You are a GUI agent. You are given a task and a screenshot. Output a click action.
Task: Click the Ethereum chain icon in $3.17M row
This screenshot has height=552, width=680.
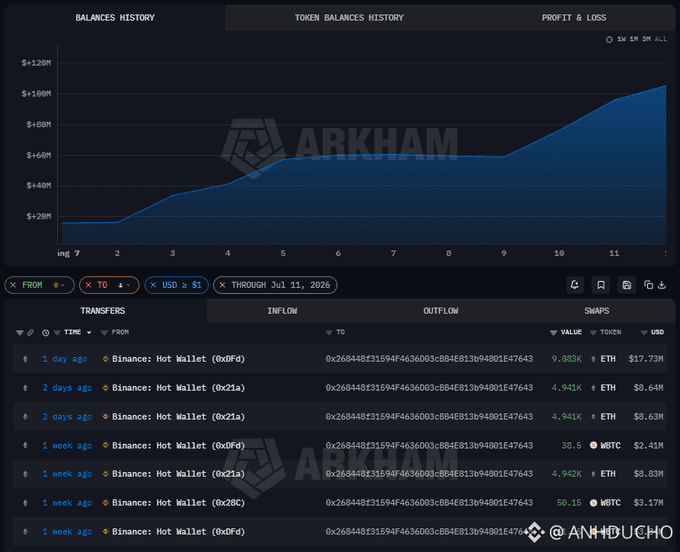(25, 503)
